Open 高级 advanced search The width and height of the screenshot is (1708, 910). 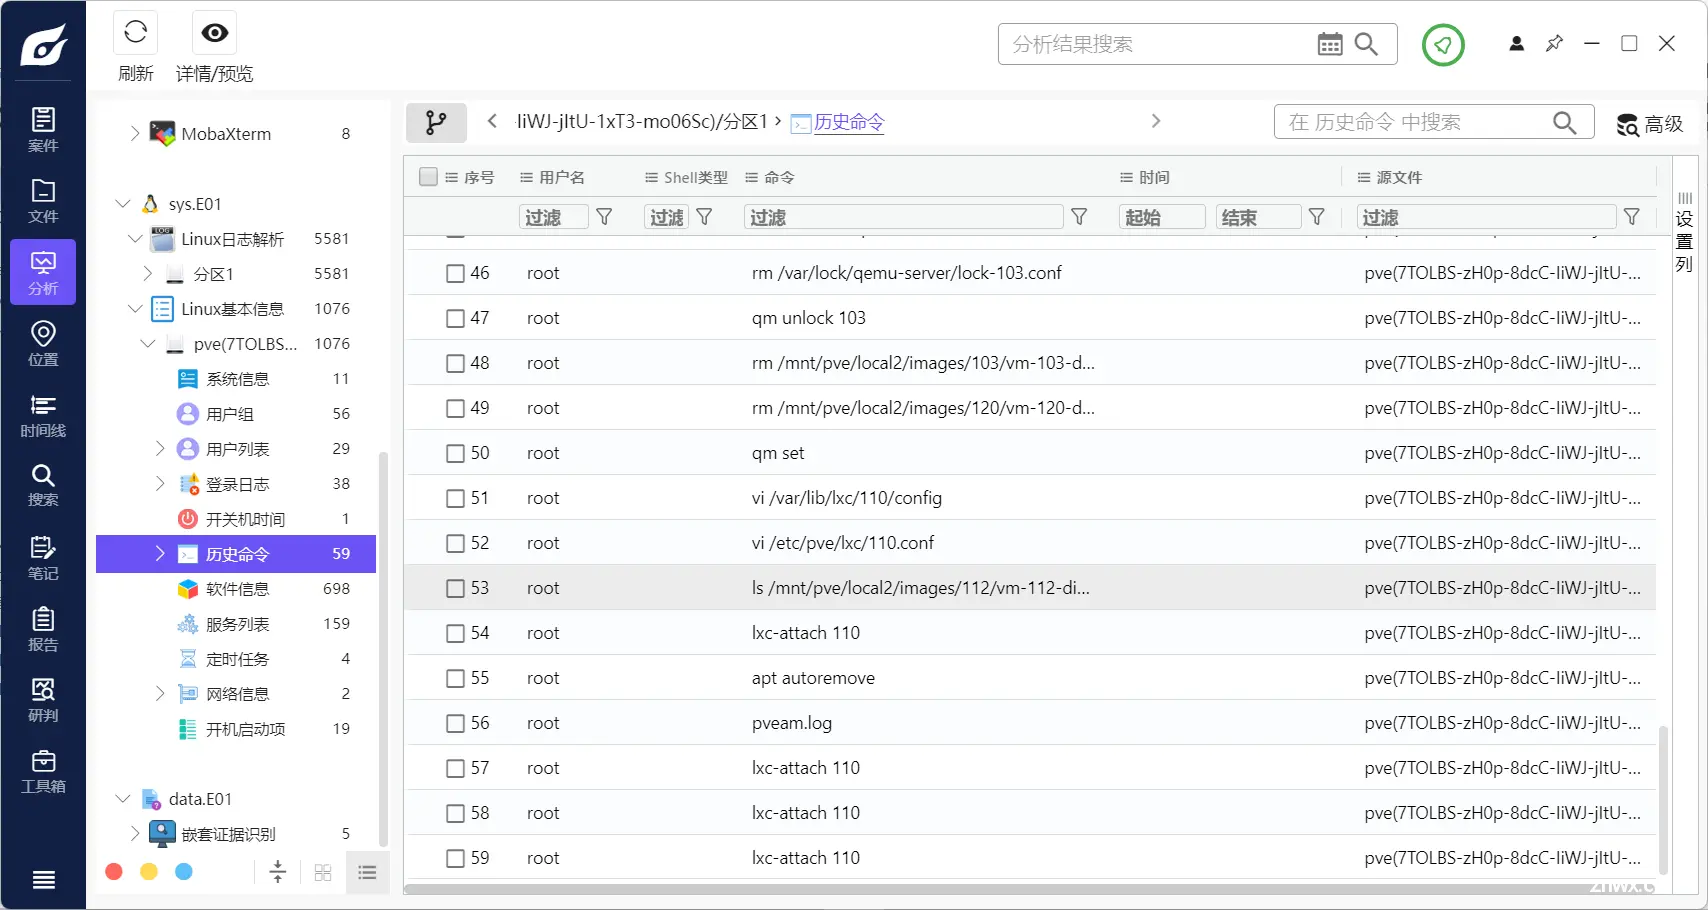(1650, 124)
